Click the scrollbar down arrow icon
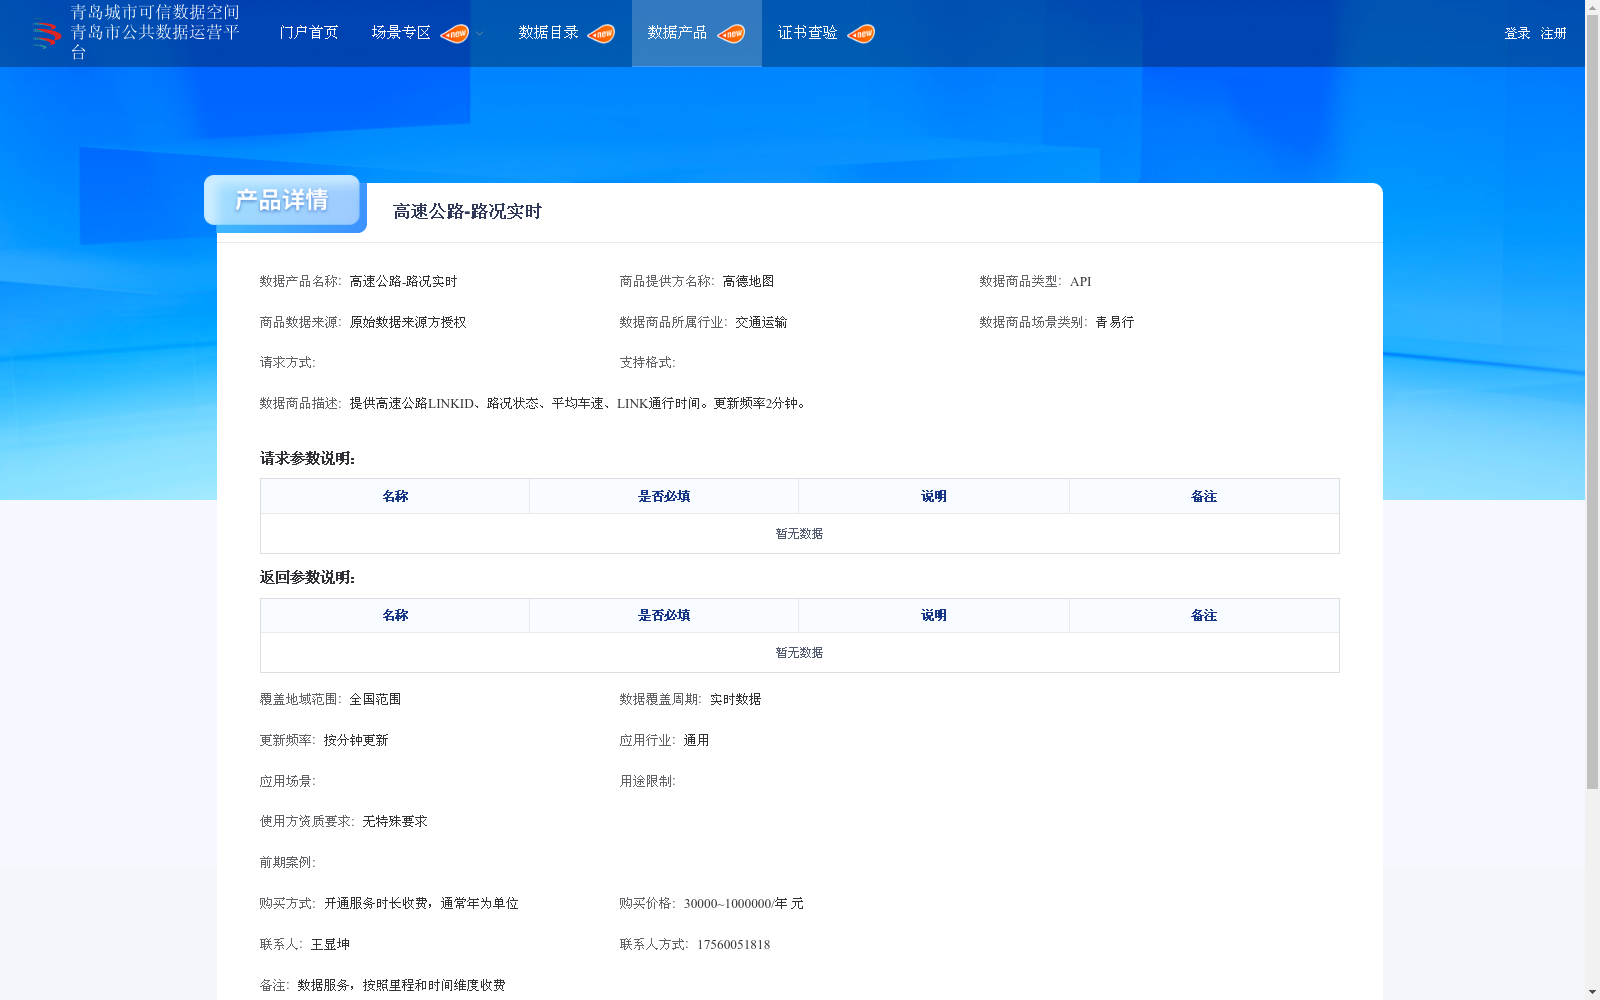 point(1592,992)
